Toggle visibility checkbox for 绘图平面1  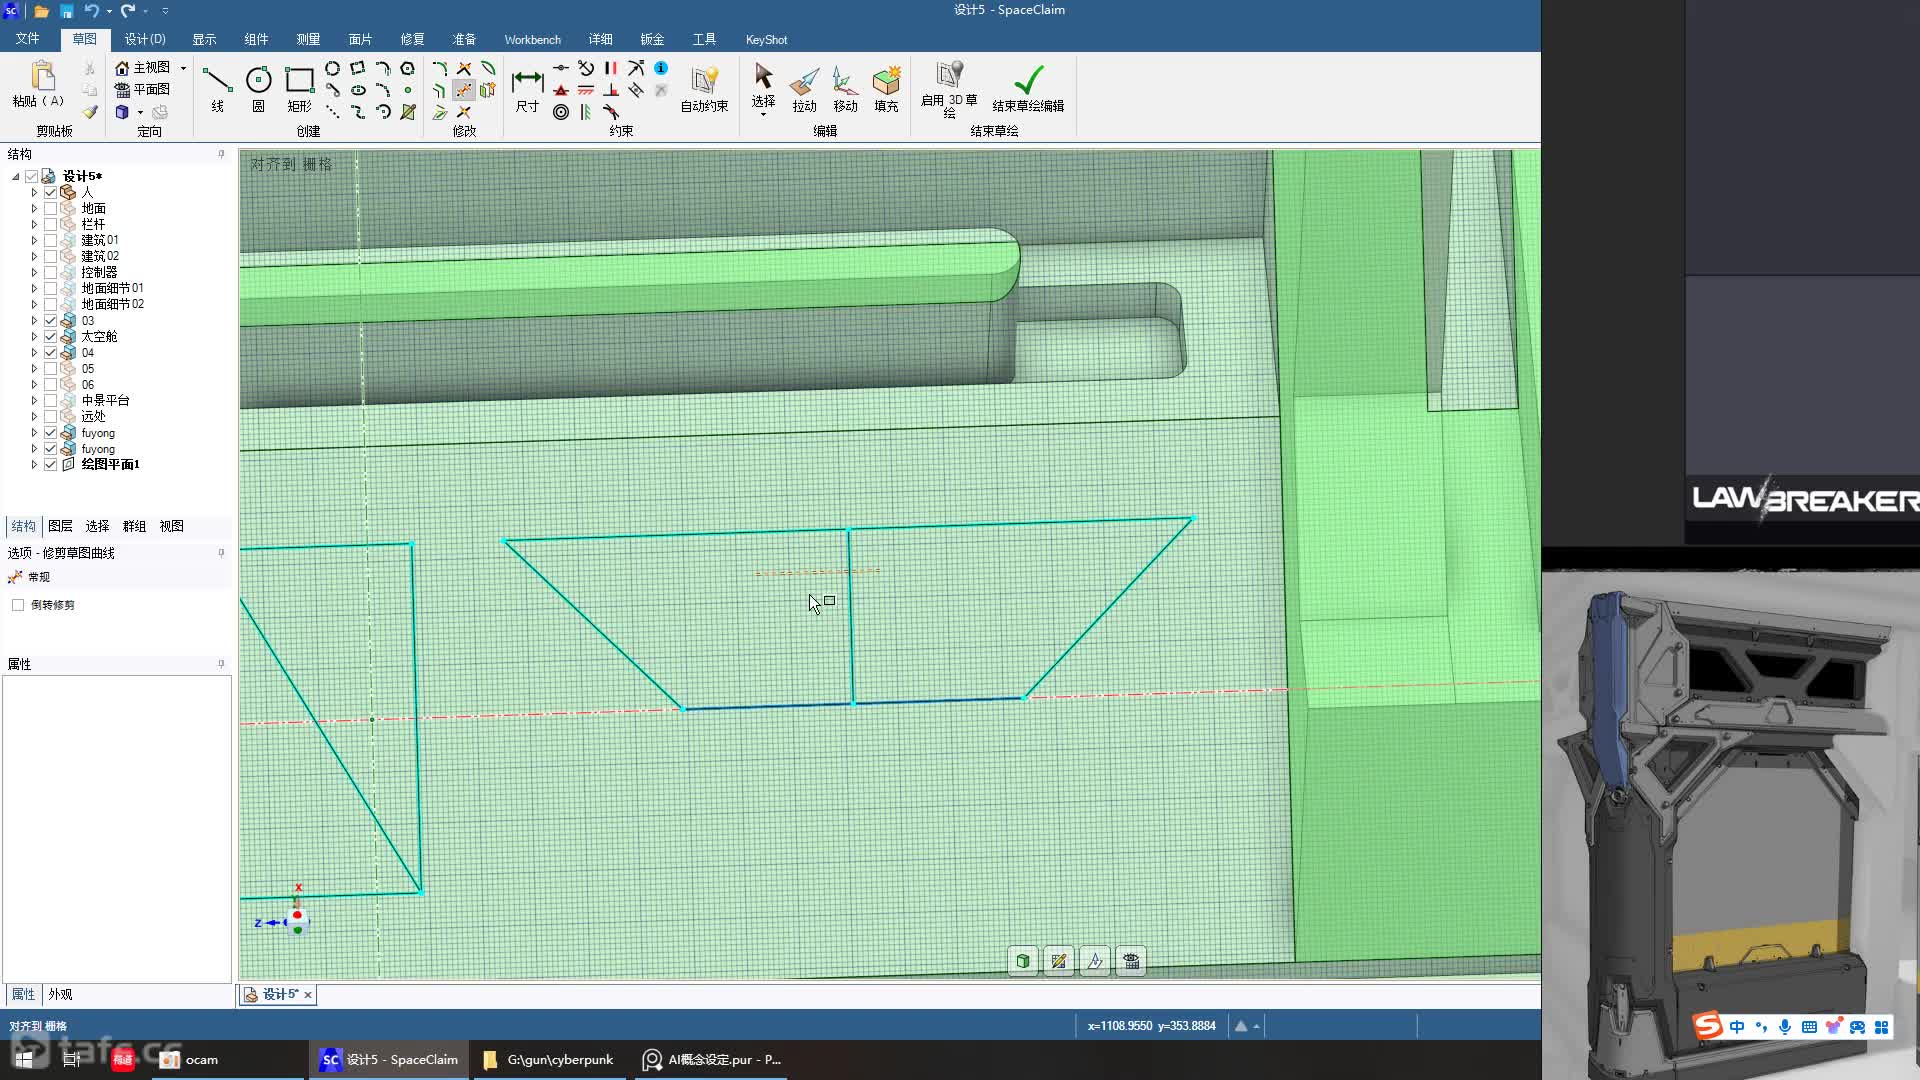50,464
